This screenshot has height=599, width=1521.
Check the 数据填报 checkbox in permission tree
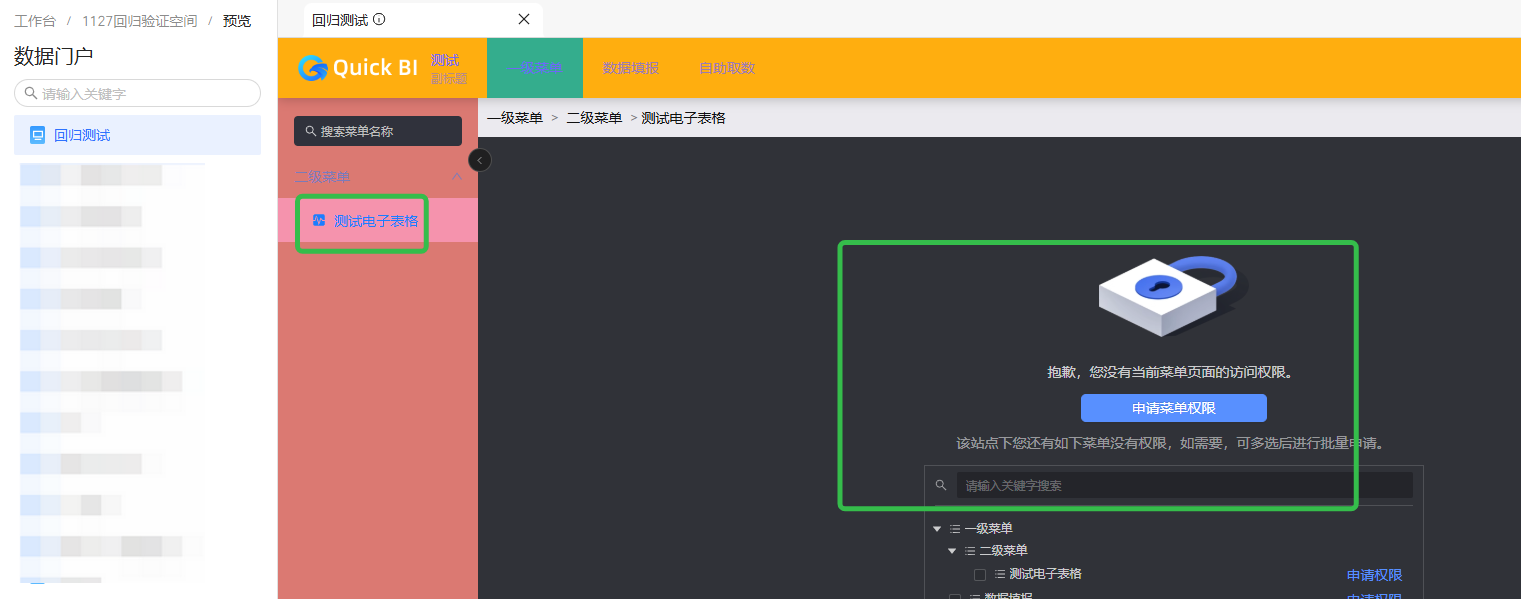(955, 597)
